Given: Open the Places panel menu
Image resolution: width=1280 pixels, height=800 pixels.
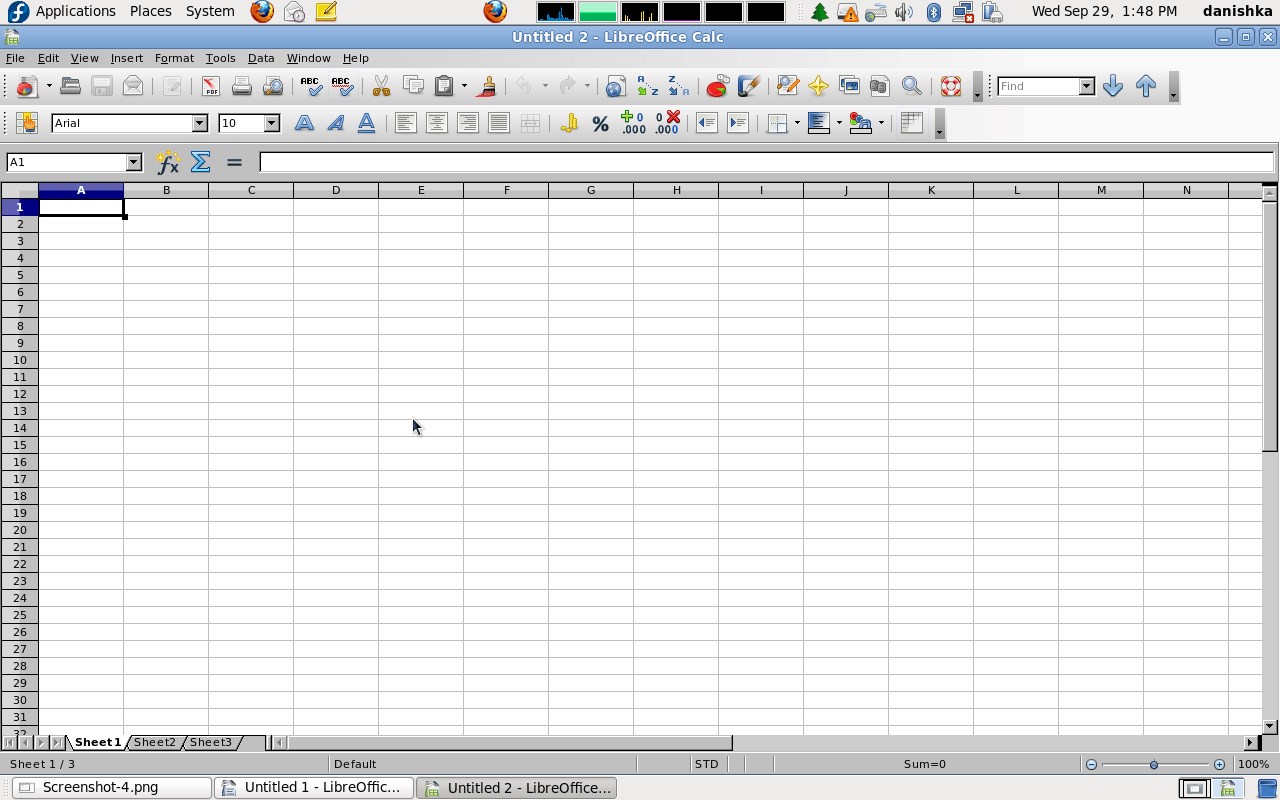Looking at the screenshot, I should pyautogui.click(x=150, y=11).
